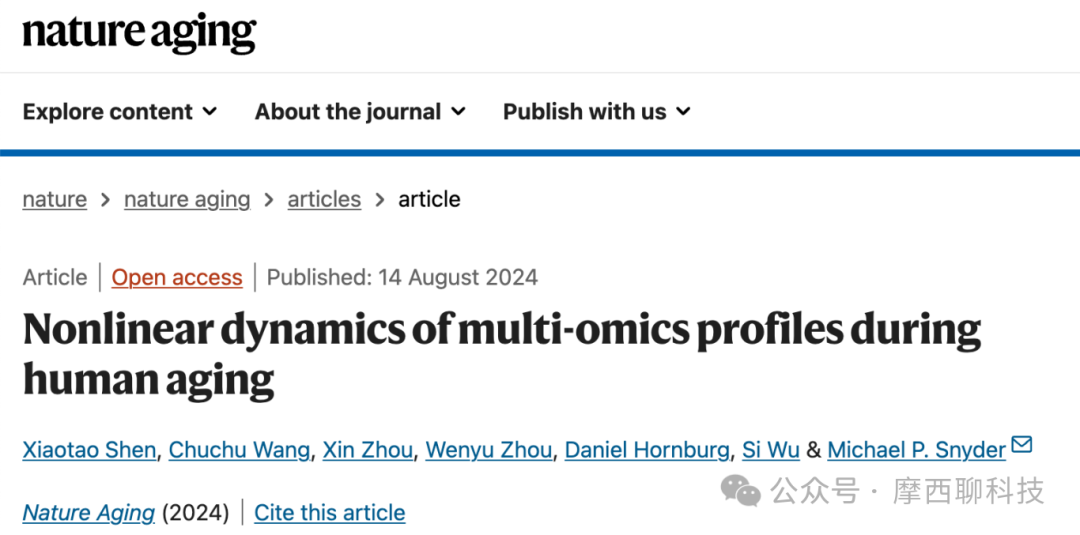The image size is (1080, 535).
Task: Click the envelope icon beside Michael P. Snyder
Action: coord(1021,445)
